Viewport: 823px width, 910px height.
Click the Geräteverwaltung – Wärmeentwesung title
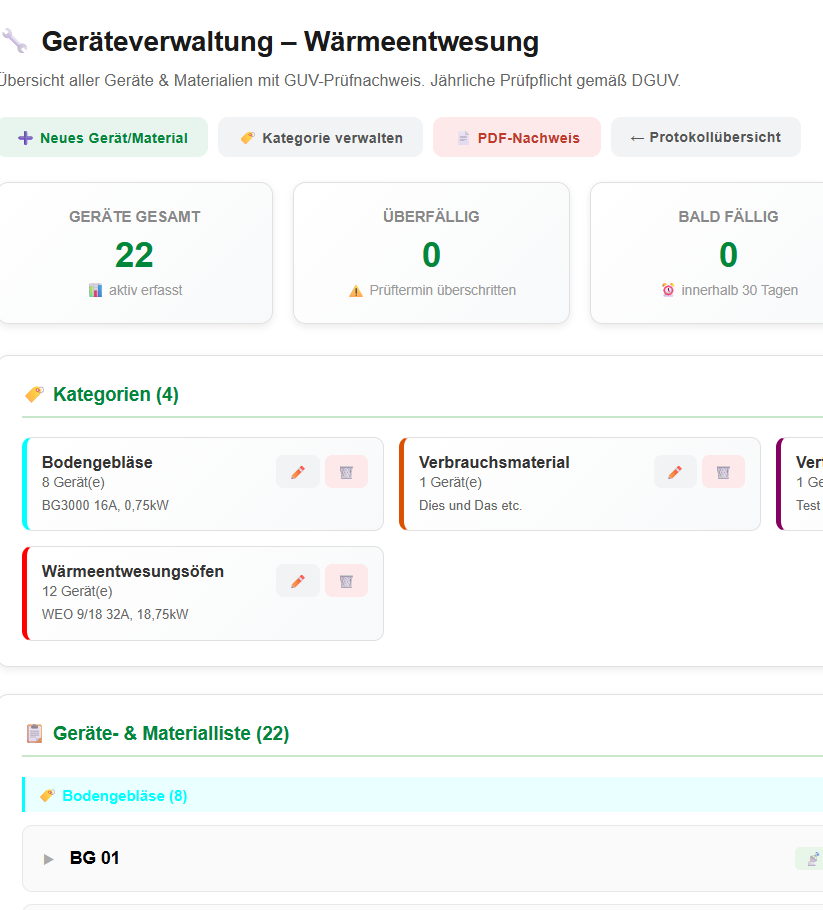[290, 42]
